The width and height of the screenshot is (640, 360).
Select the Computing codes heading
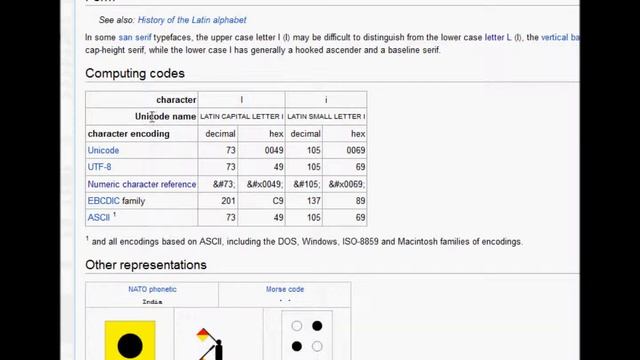click(x=135, y=73)
